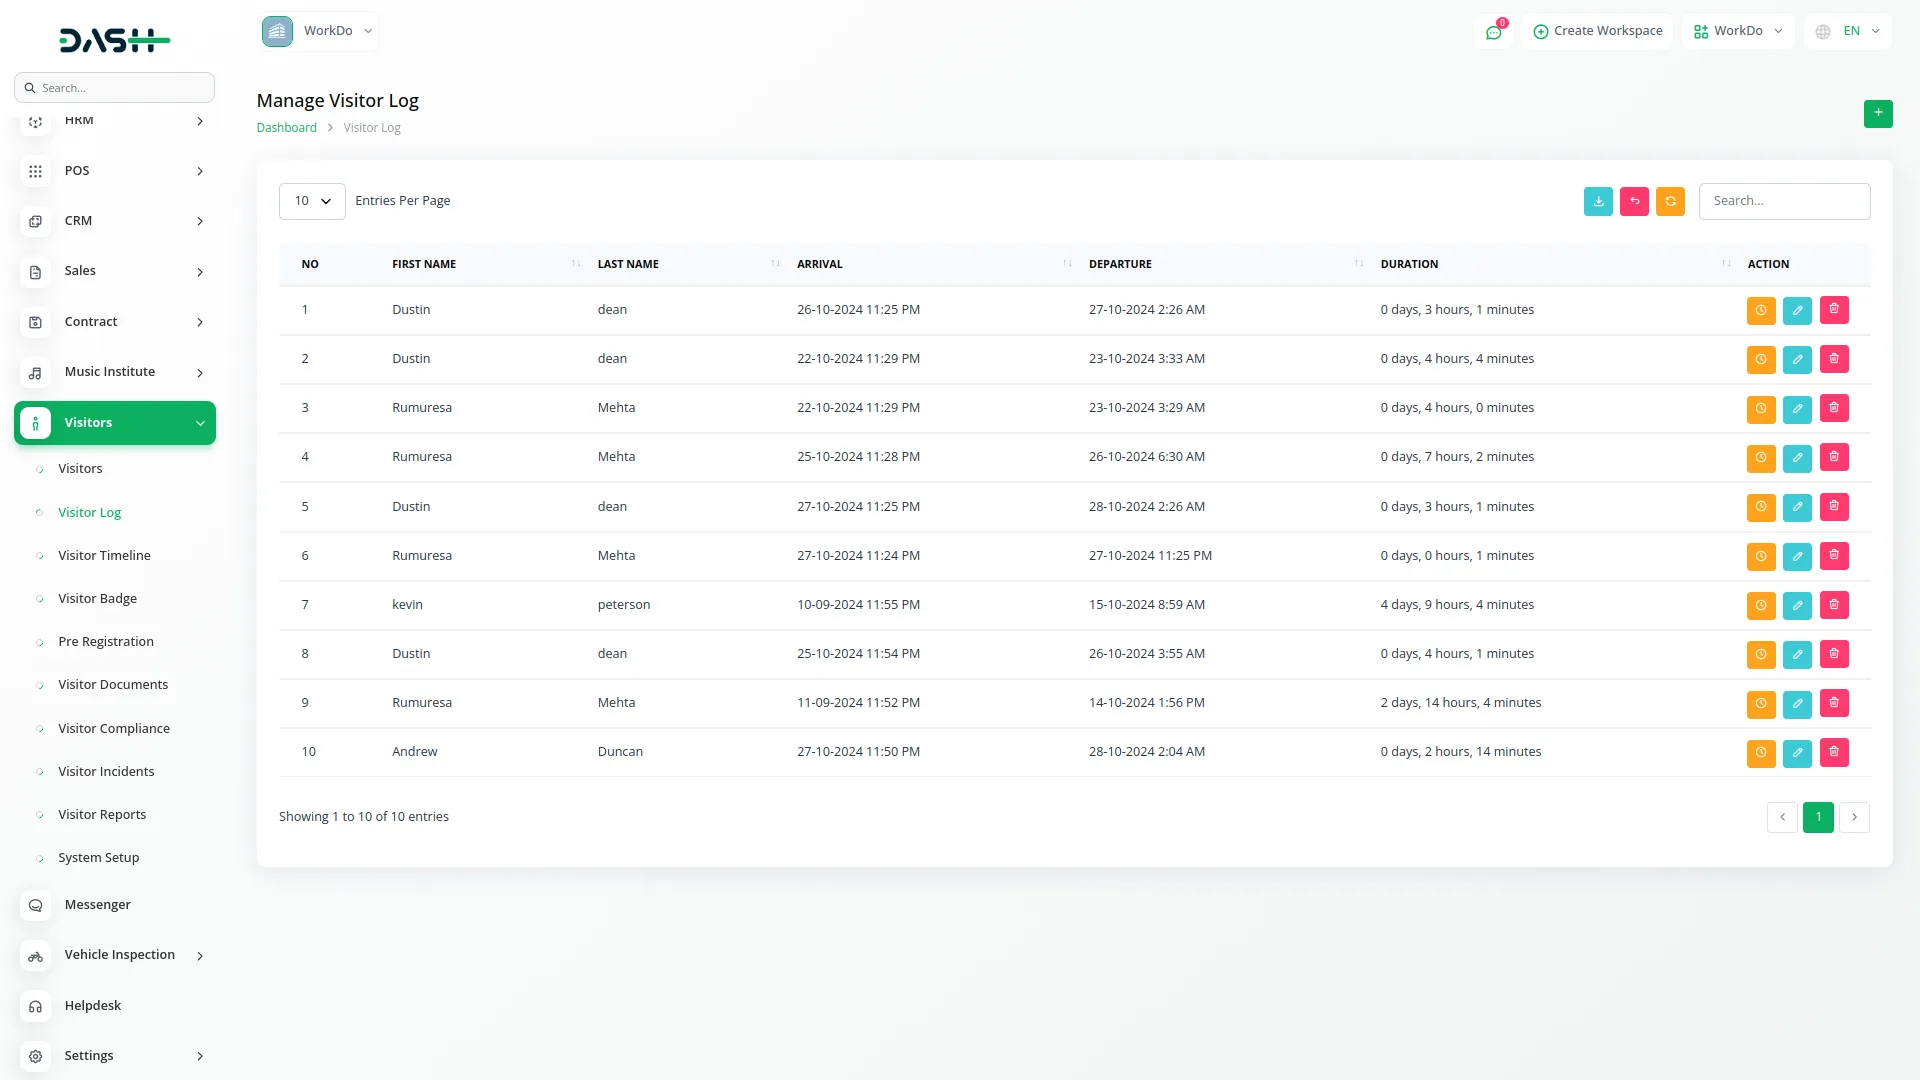Click the Dashboard breadcrumb link

point(286,128)
